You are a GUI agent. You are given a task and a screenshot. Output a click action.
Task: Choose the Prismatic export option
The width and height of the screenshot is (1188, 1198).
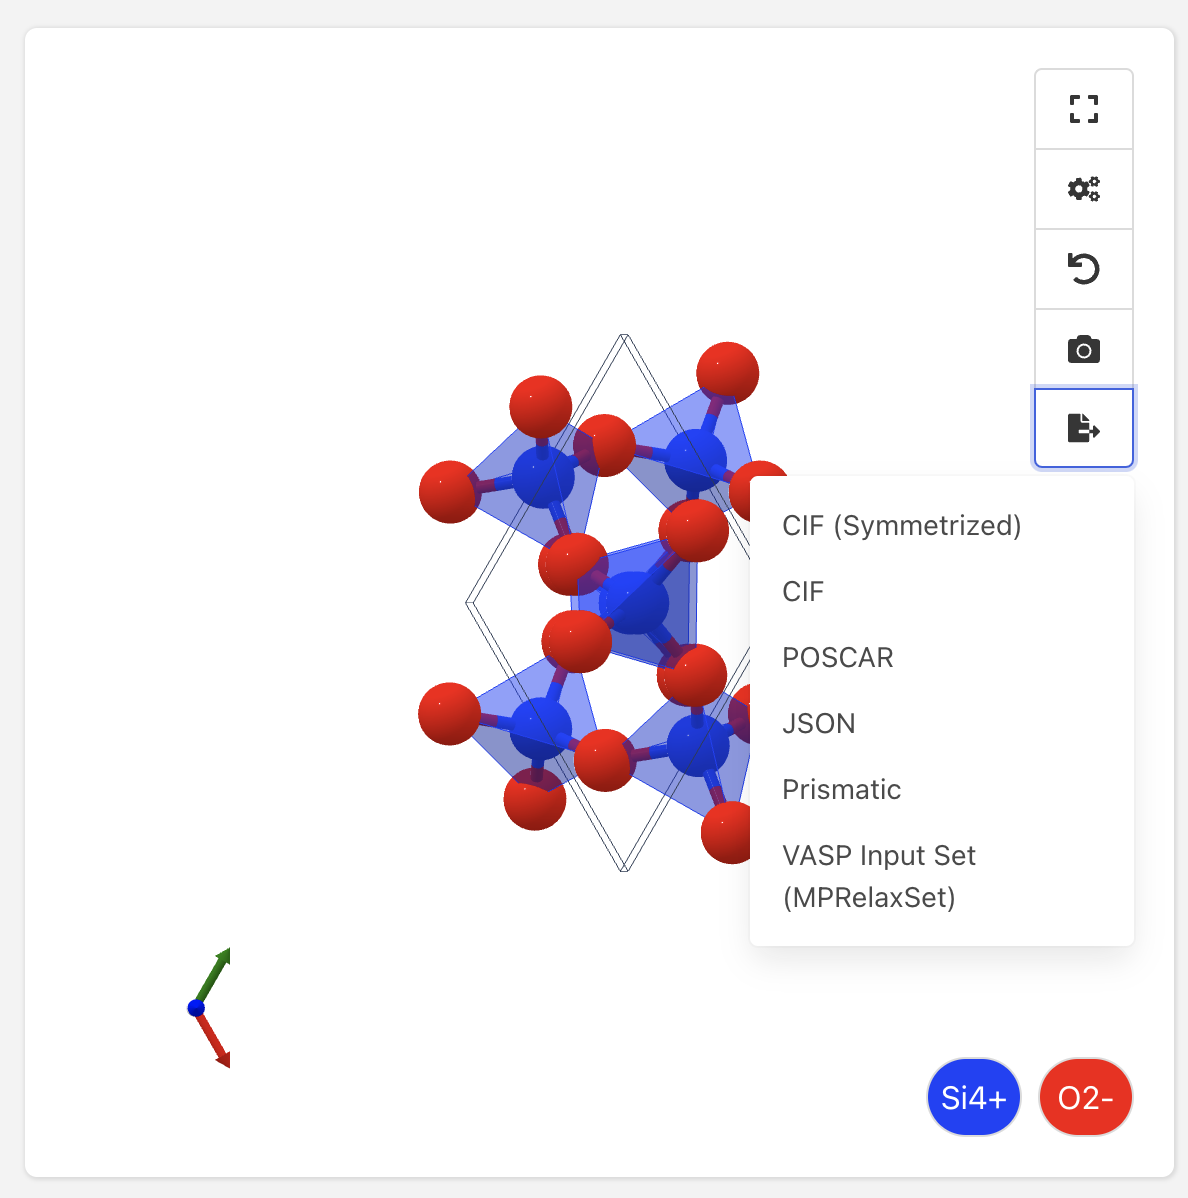(841, 789)
